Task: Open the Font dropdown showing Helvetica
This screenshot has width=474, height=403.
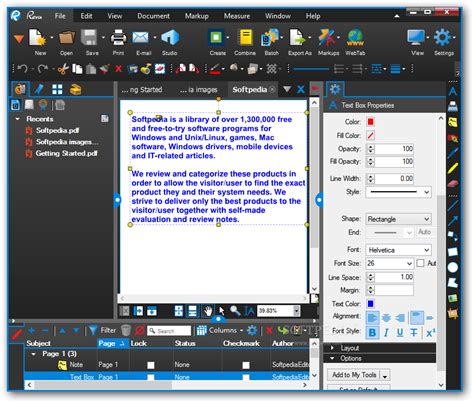Action: (398, 250)
